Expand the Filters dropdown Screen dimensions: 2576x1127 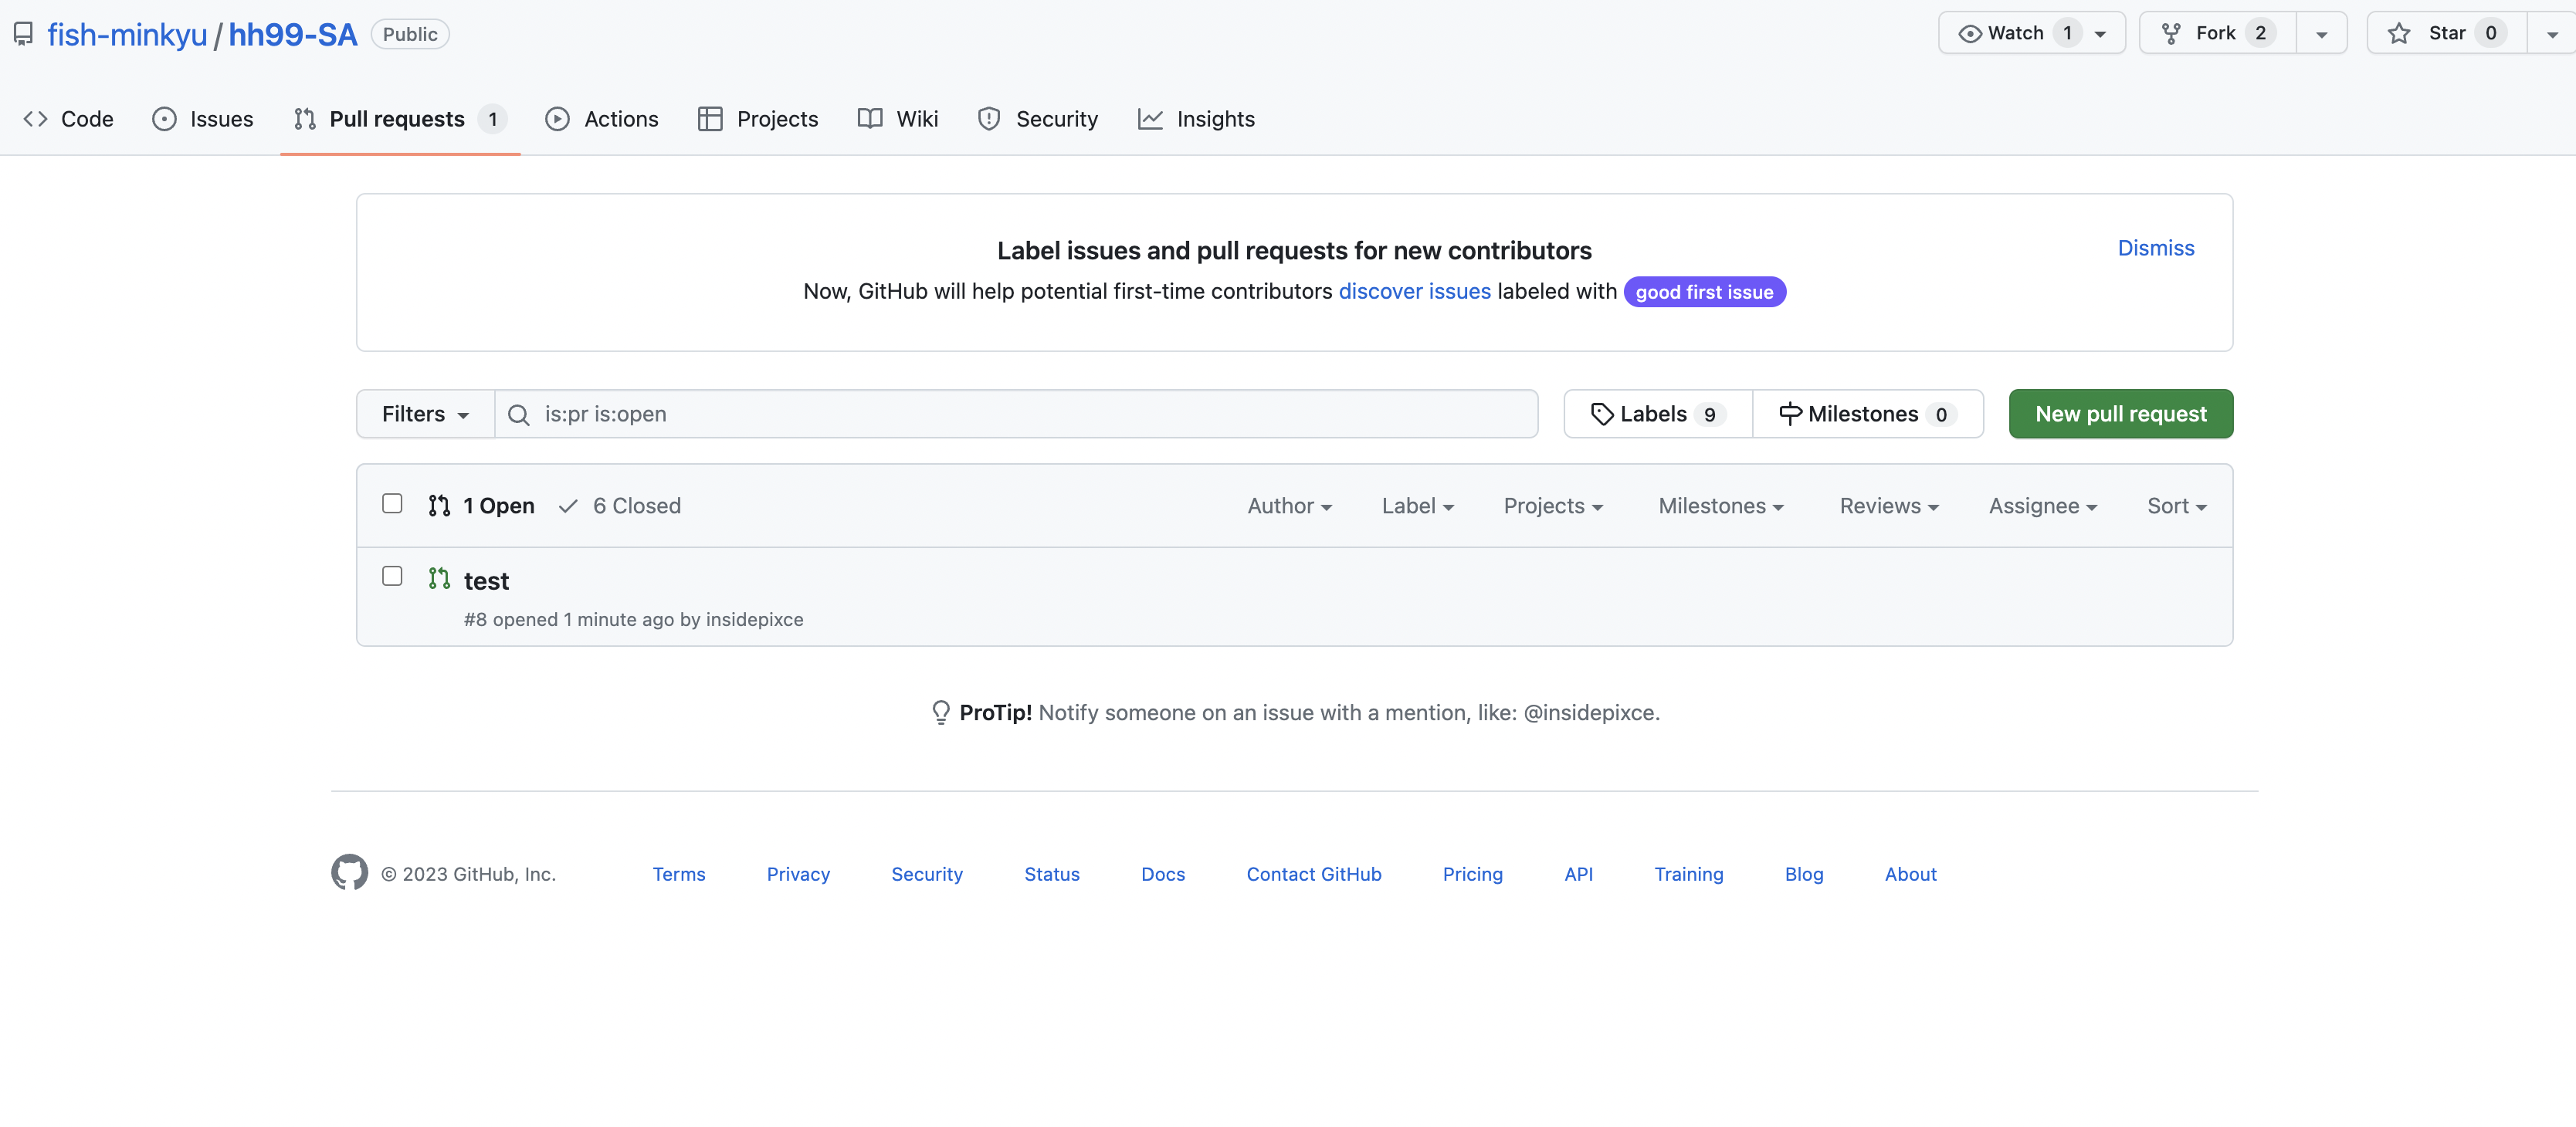pos(425,414)
